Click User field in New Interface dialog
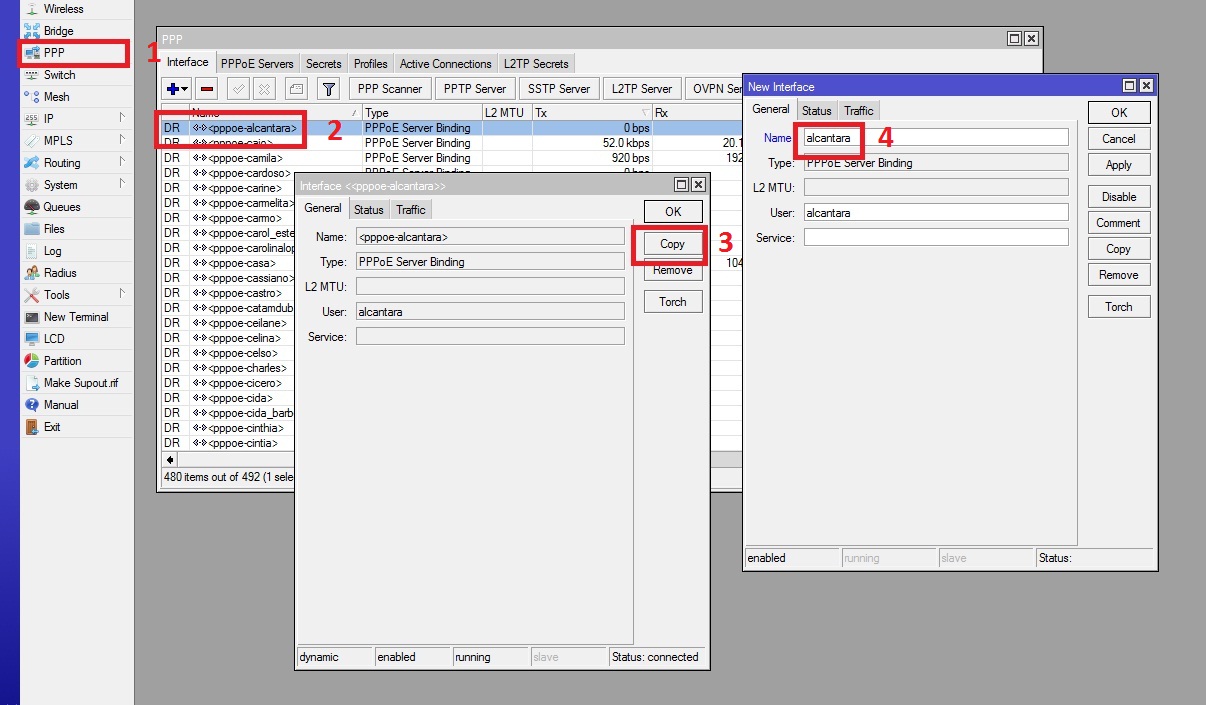Screen dimensions: 1206x705 pyautogui.click(x=936, y=213)
